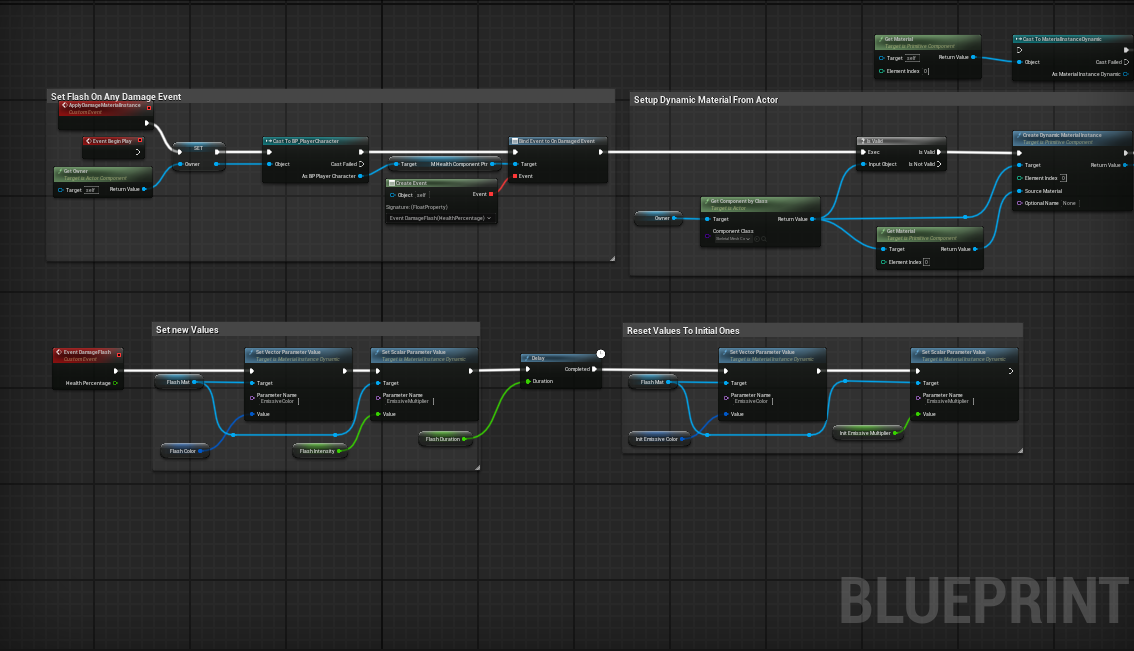Select Bind Event to On Damaged Event title
The width and height of the screenshot is (1134, 651).
557,141
